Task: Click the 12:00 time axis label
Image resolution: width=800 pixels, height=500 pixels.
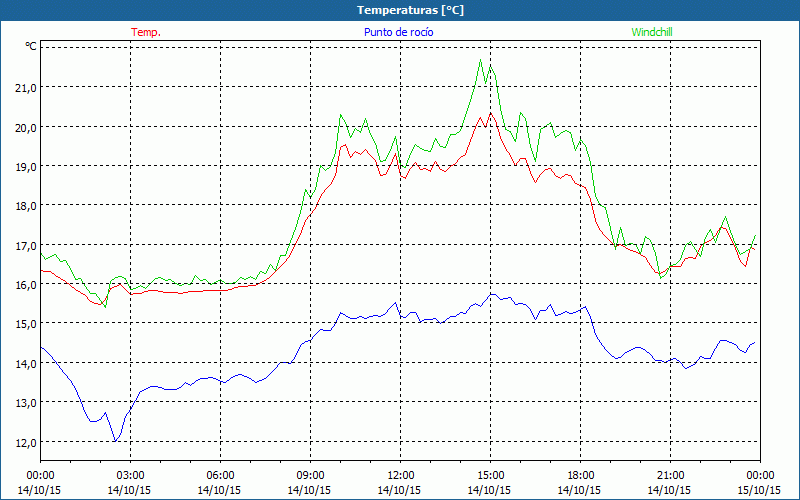Action: 401,476
